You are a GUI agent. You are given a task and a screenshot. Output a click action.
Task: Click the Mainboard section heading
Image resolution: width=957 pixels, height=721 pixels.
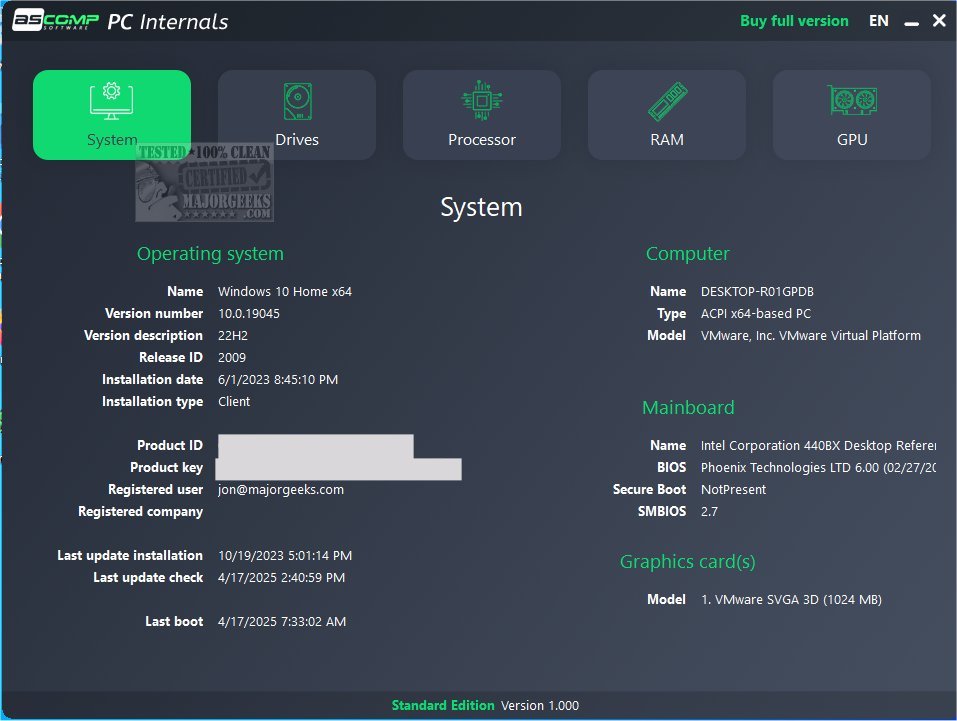click(x=688, y=407)
